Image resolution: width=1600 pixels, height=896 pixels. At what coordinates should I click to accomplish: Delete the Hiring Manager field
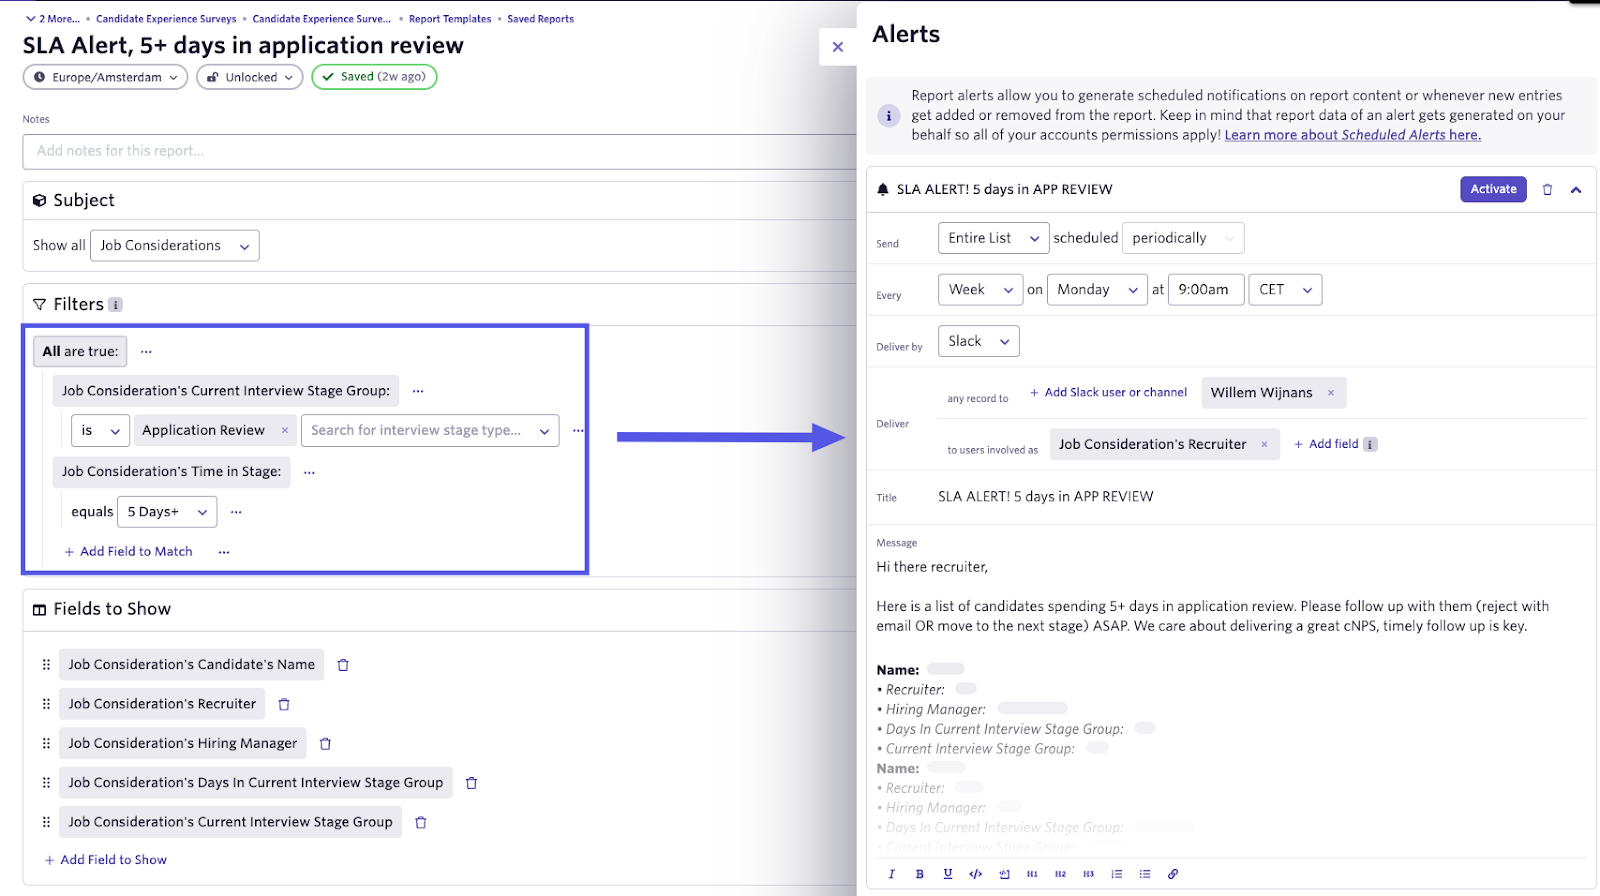[x=325, y=744]
